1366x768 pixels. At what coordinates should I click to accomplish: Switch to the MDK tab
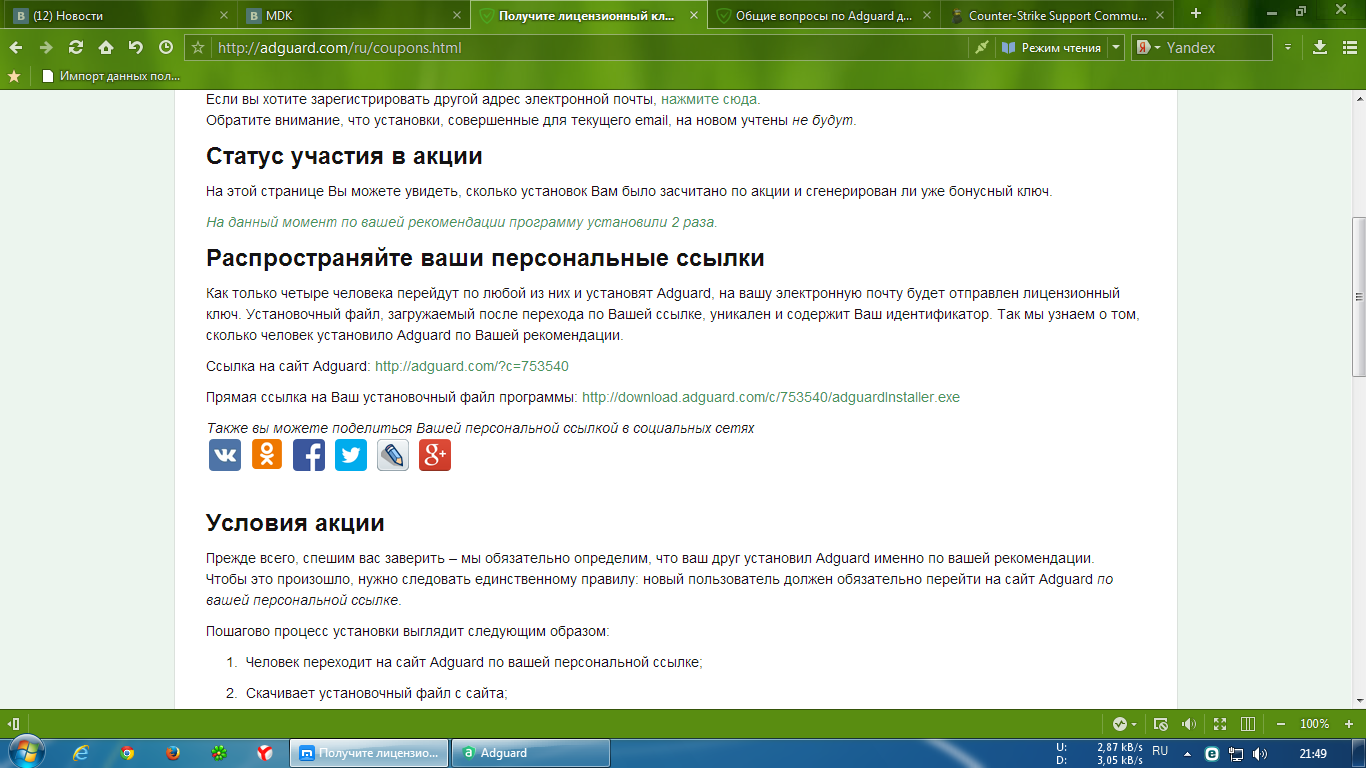tap(354, 15)
